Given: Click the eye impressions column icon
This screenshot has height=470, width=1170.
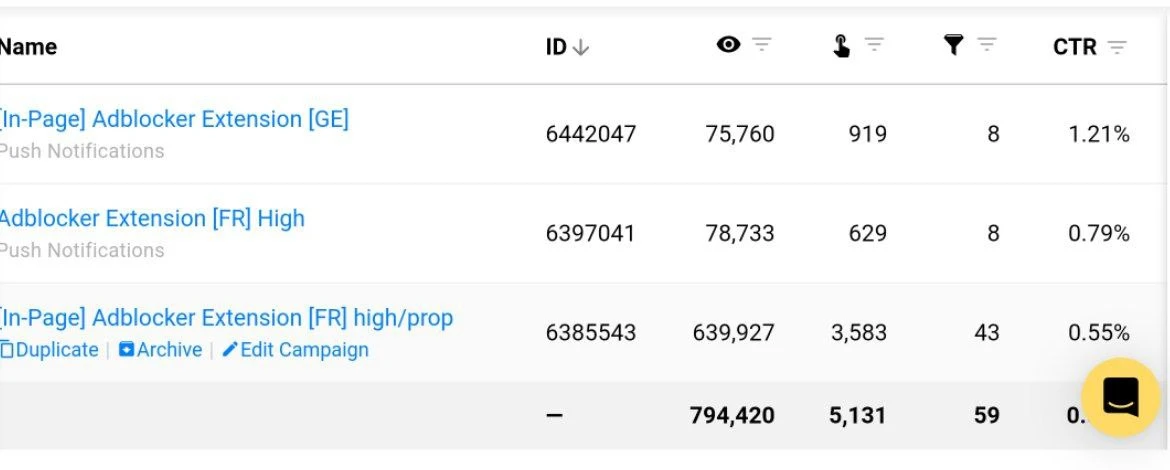Looking at the screenshot, I should coord(728,45).
